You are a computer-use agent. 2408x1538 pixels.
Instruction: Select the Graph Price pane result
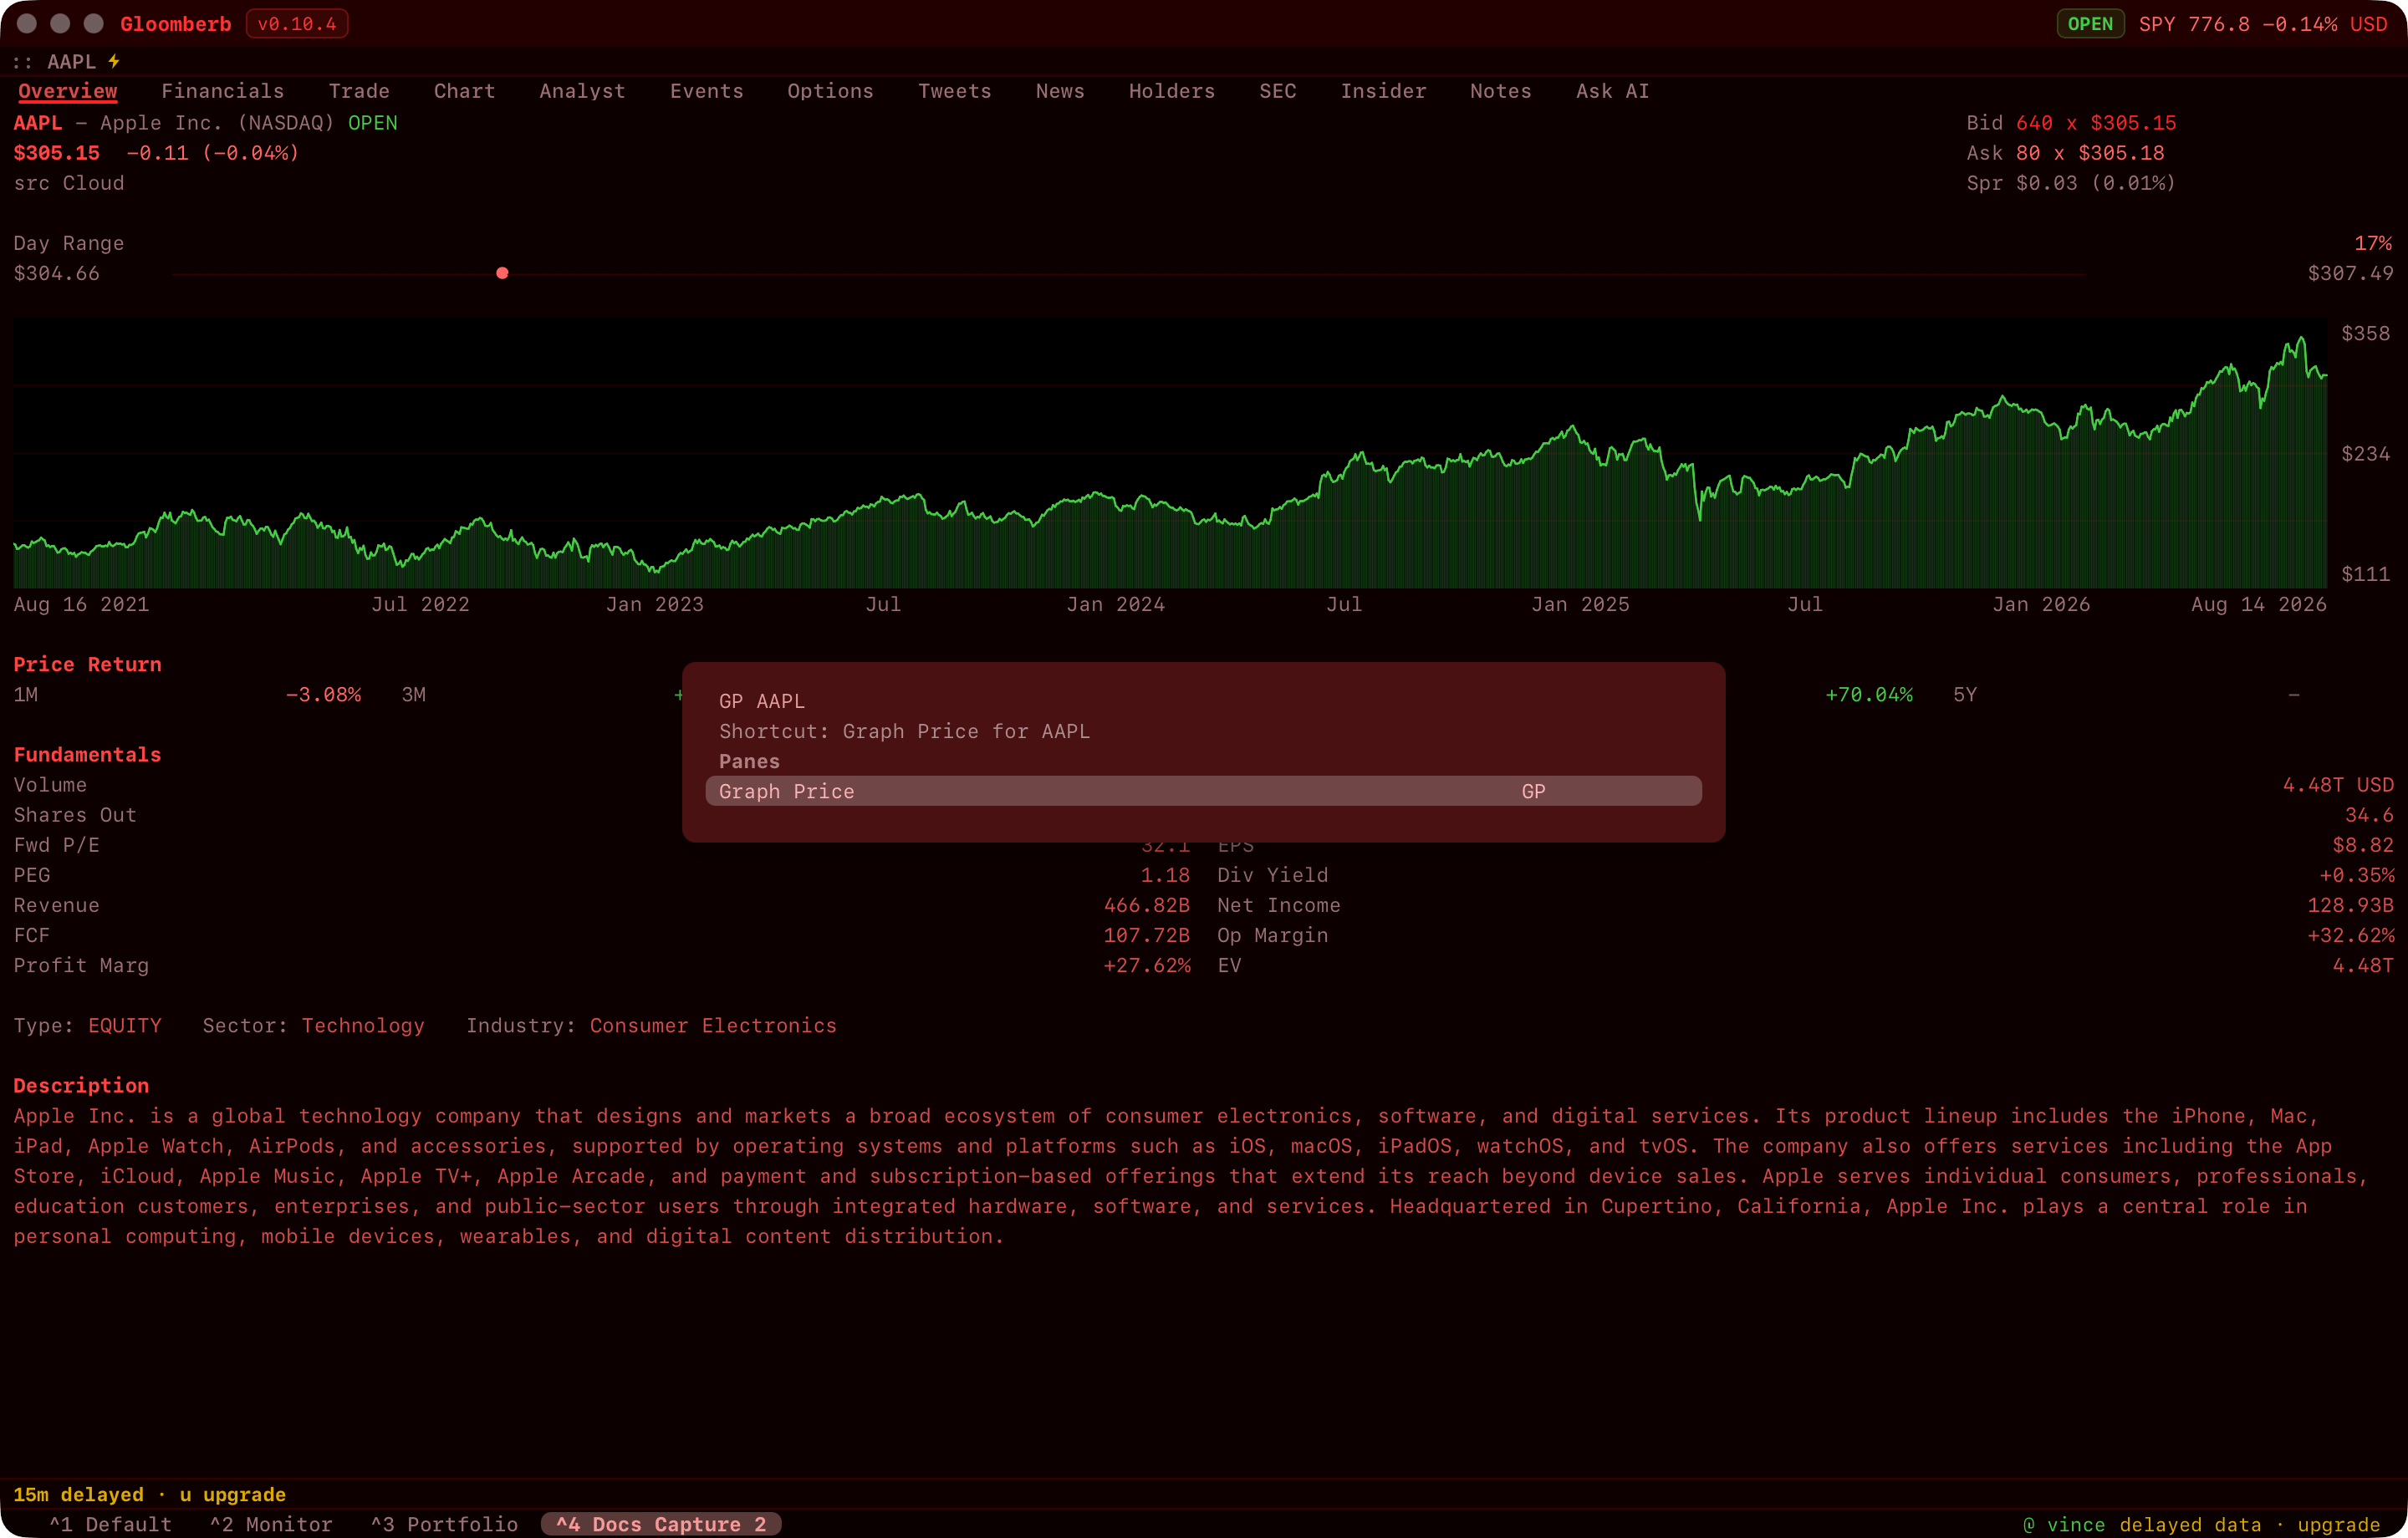[x=1203, y=791]
